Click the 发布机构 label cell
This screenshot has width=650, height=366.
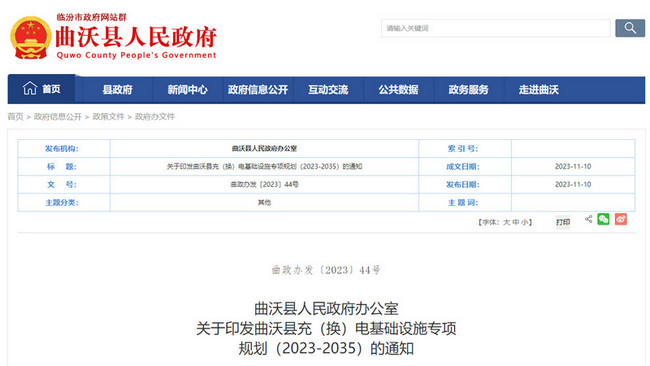(64, 148)
